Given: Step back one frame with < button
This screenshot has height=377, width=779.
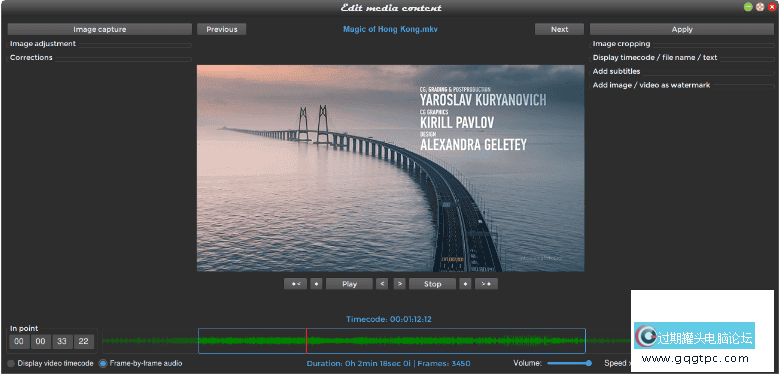Looking at the screenshot, I should 382,284.
